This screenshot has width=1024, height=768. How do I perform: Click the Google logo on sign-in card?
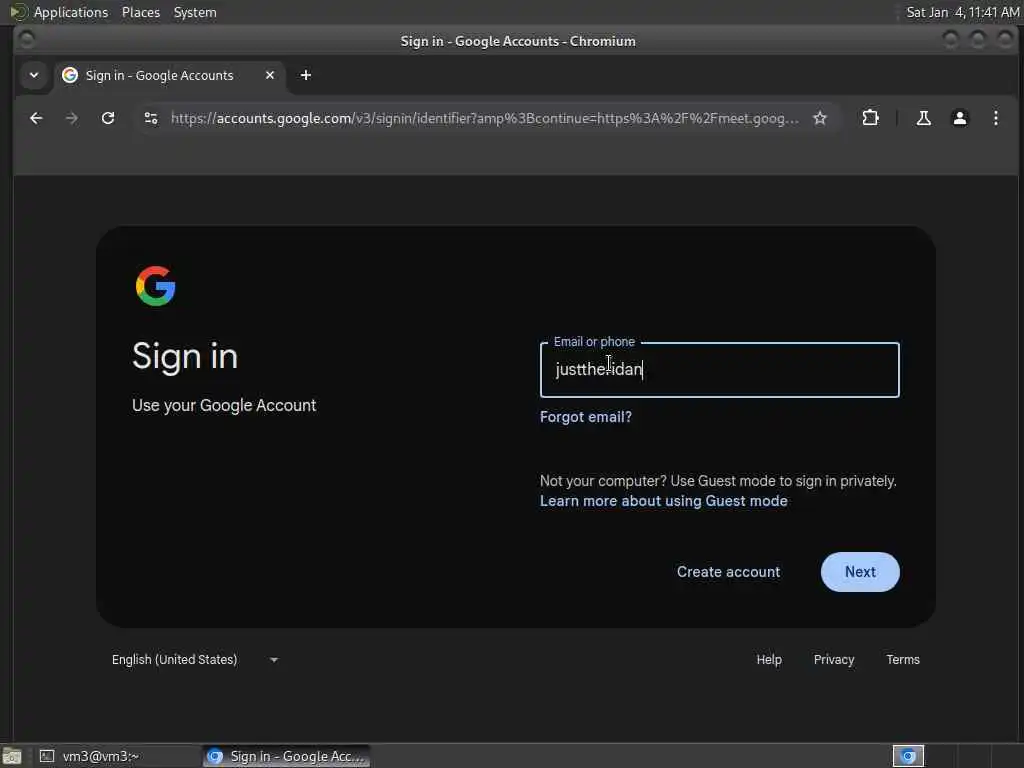coord(155,286)
